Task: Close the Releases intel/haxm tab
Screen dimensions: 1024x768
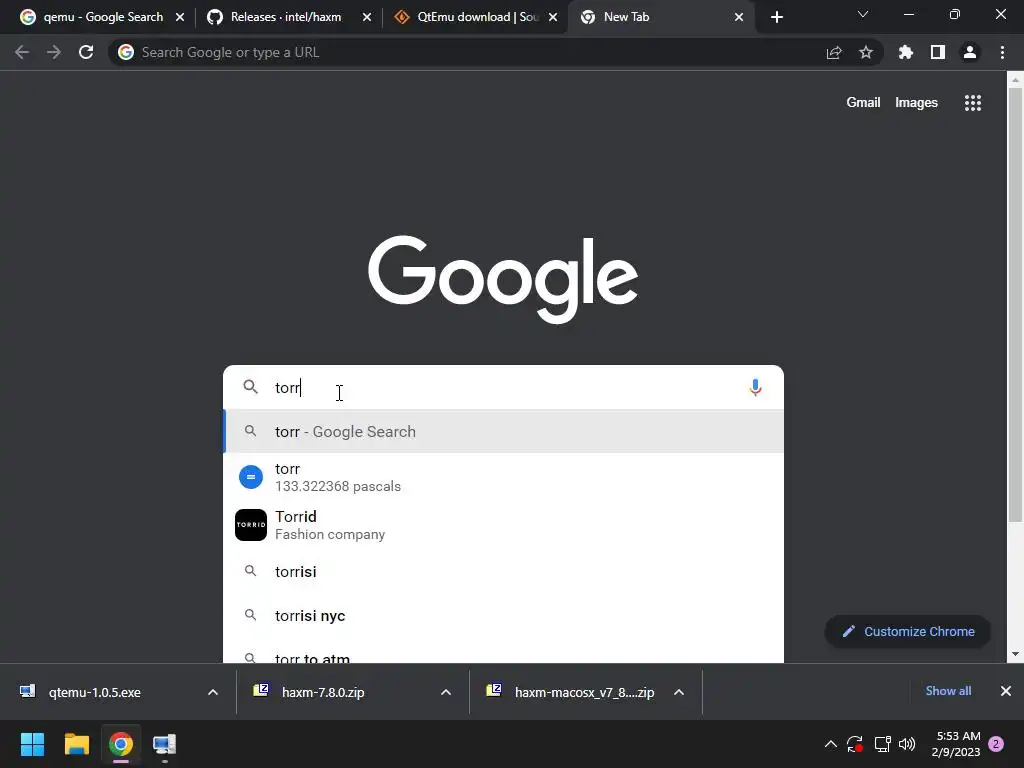Action: click(x=367, y=17)
